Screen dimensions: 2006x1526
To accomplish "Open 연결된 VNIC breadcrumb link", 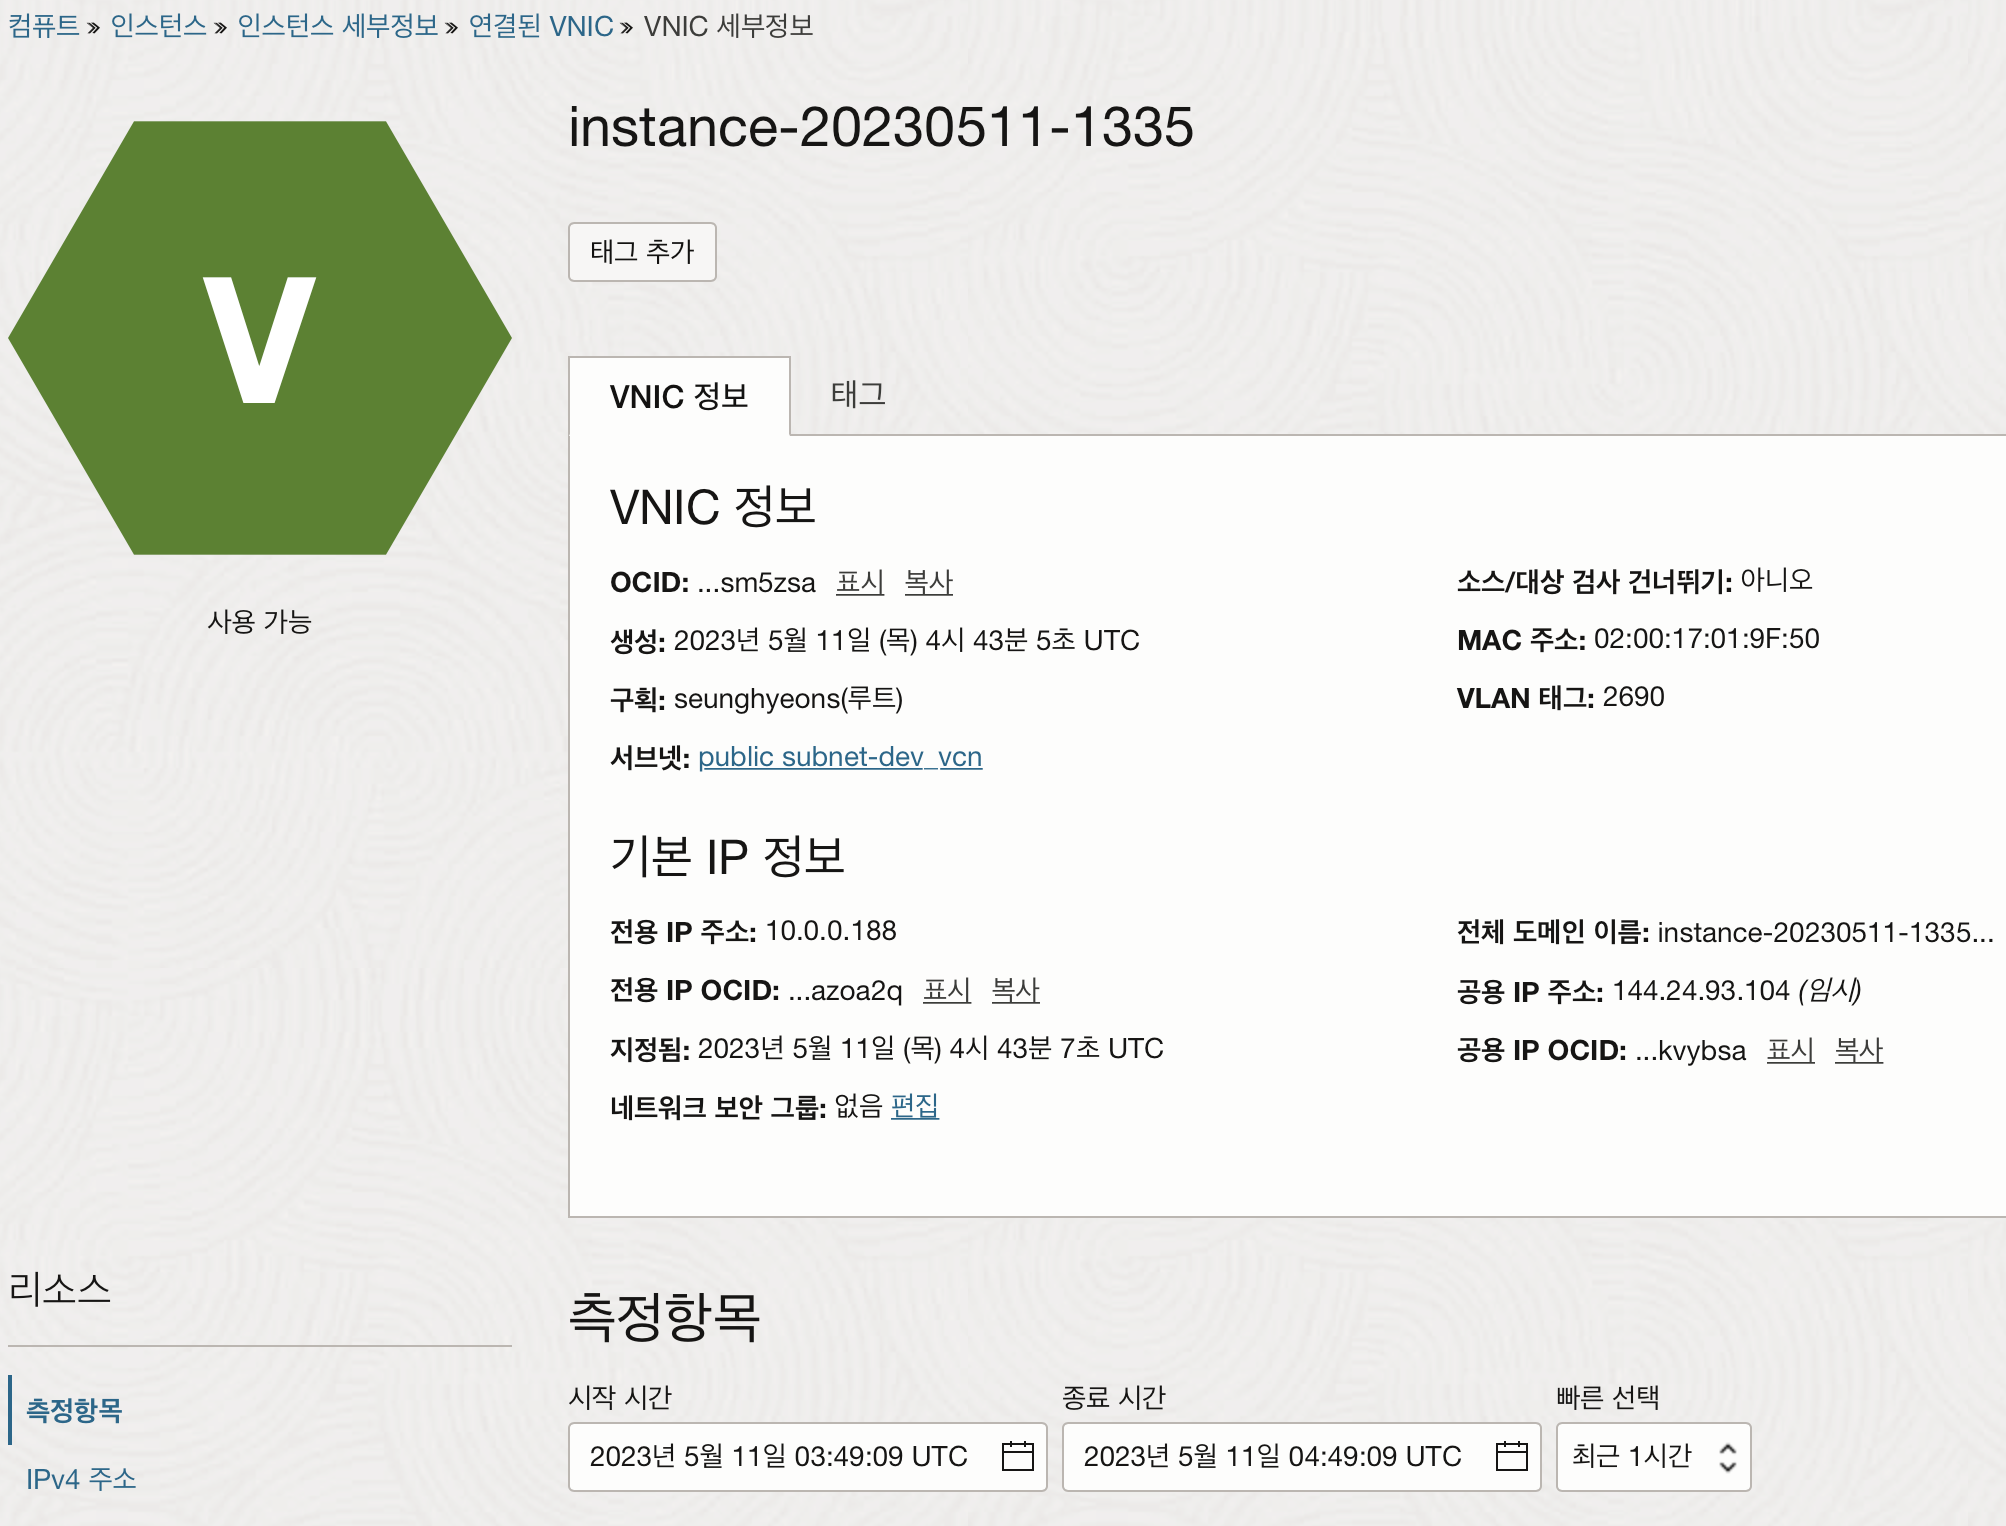I will [540, 26].
